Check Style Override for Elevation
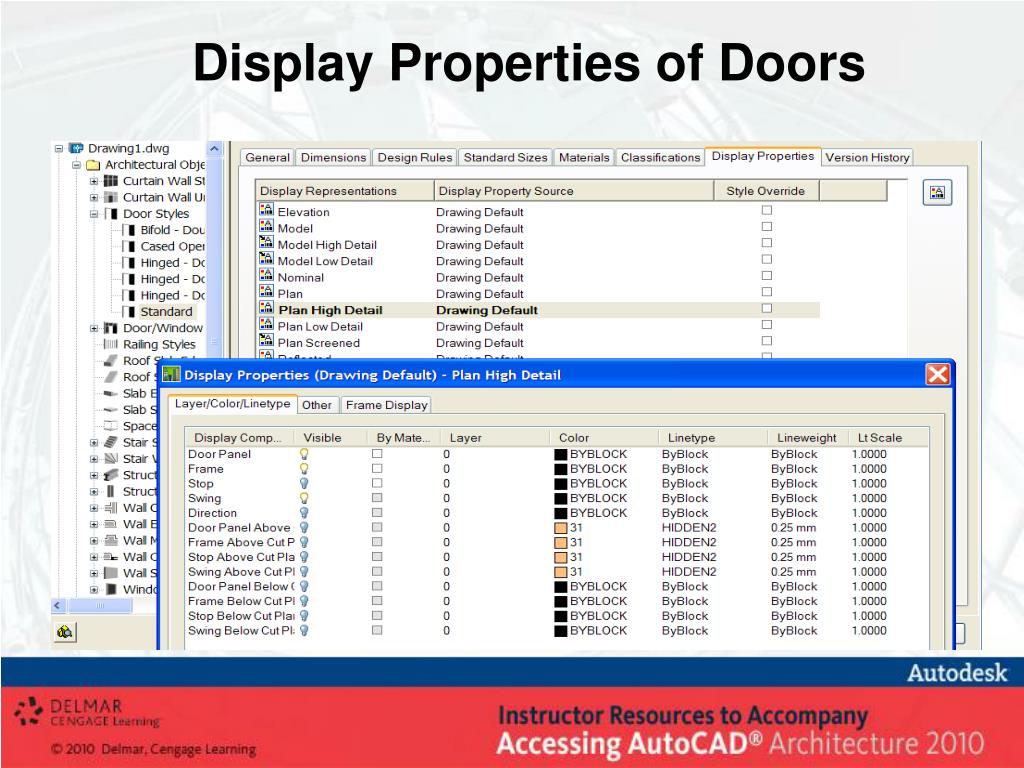 (x=767, y=210)
